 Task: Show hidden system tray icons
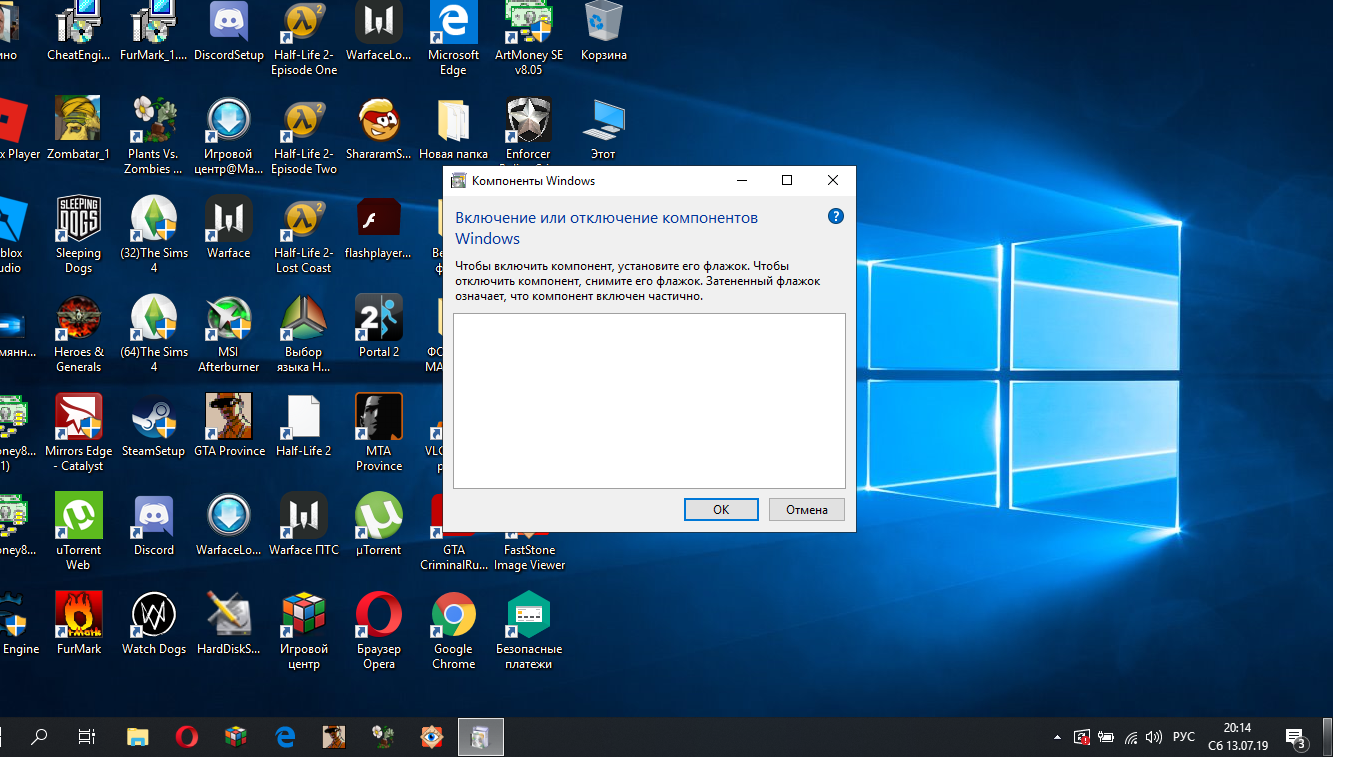point(1058,738)
